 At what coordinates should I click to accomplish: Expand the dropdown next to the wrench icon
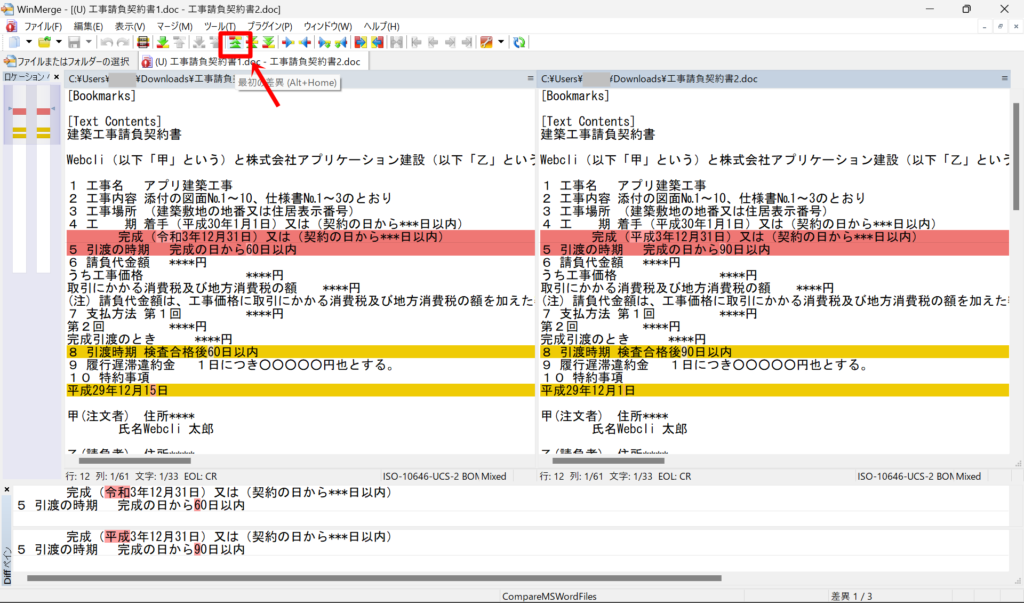coord(500,42)
